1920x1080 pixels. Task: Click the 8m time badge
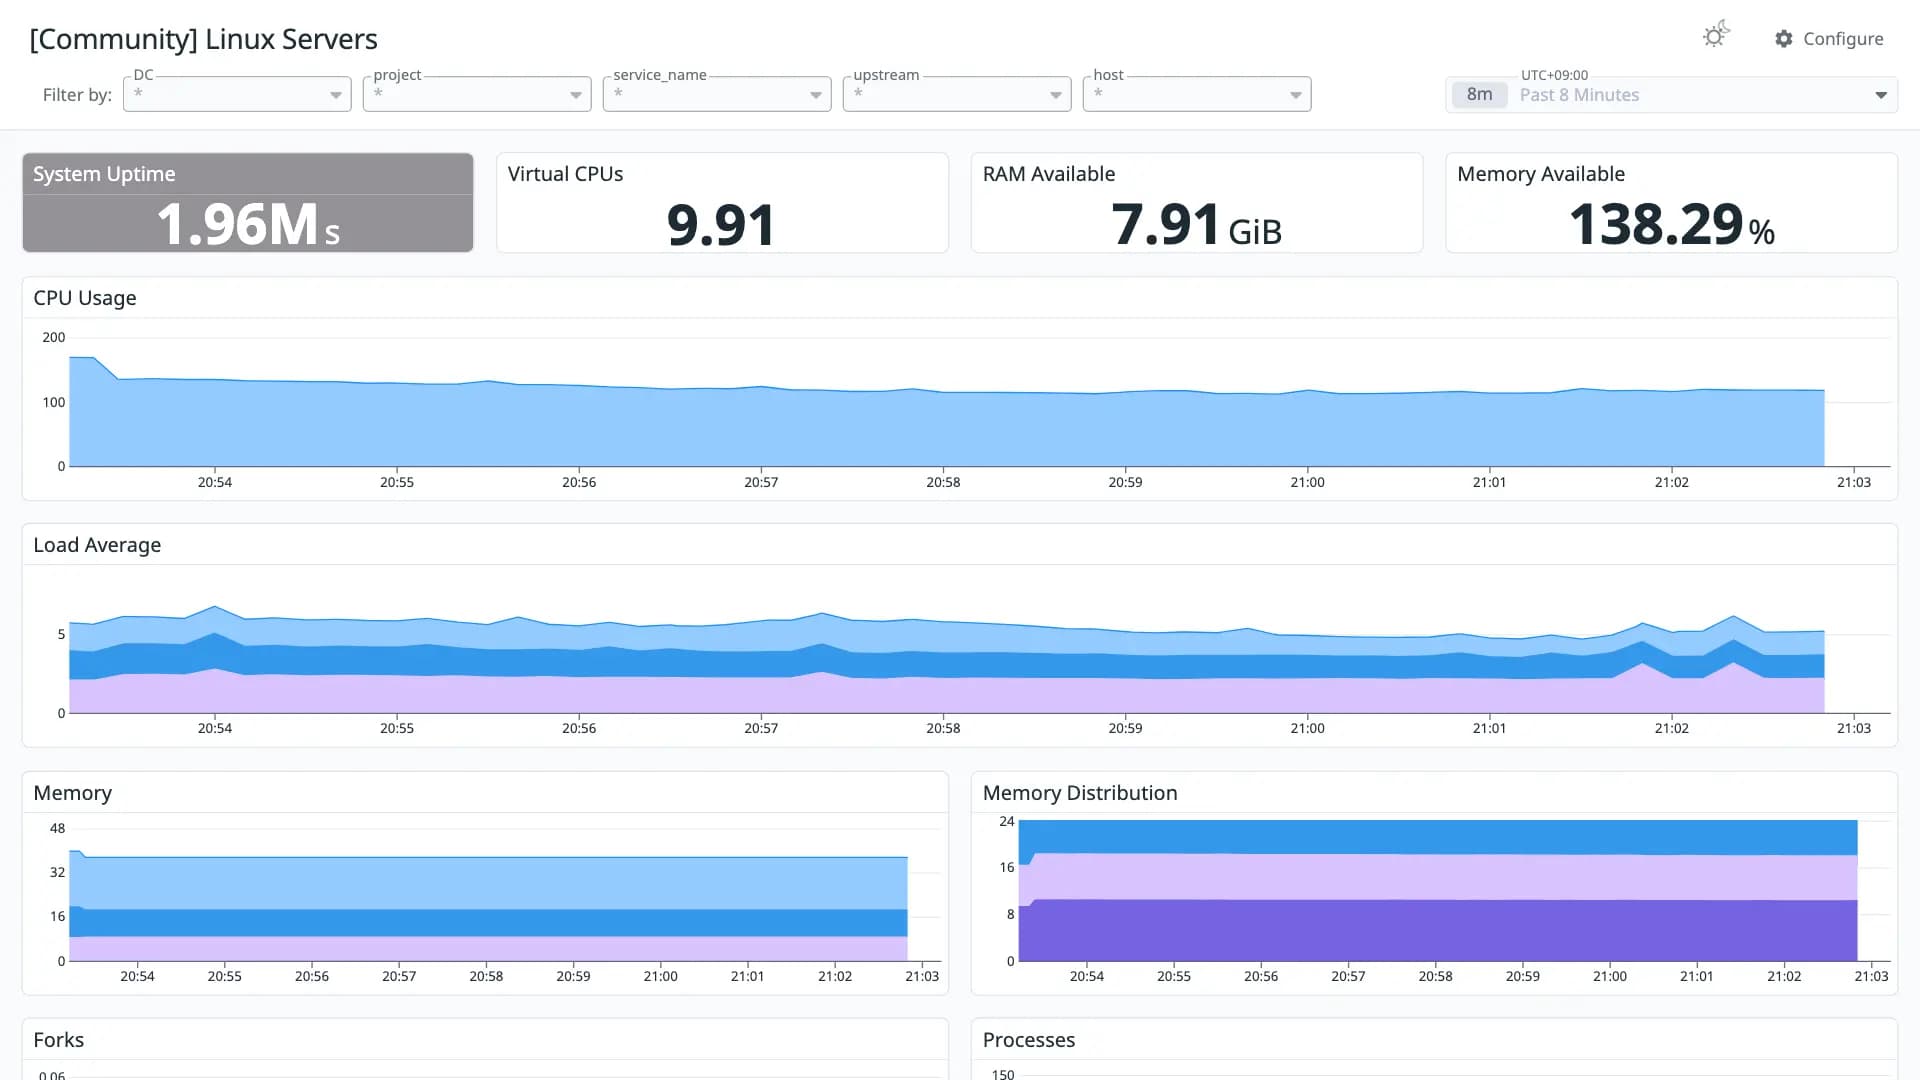click(x=1479, y=95)
